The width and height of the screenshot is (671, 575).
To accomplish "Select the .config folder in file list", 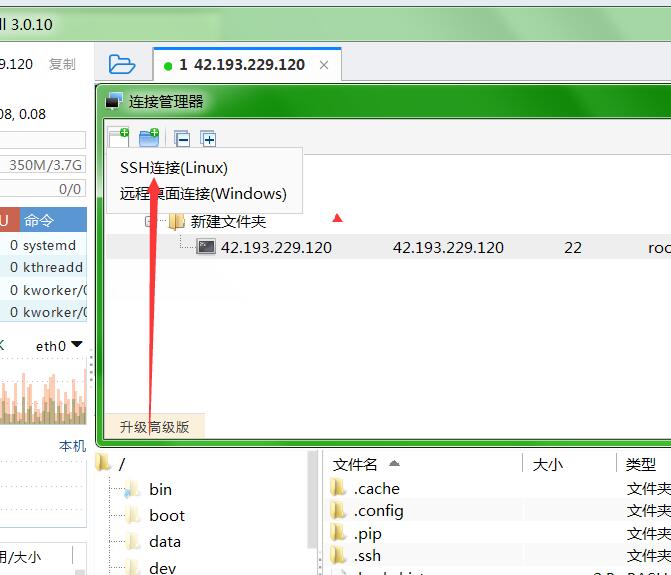I will (x=378, y=511).
